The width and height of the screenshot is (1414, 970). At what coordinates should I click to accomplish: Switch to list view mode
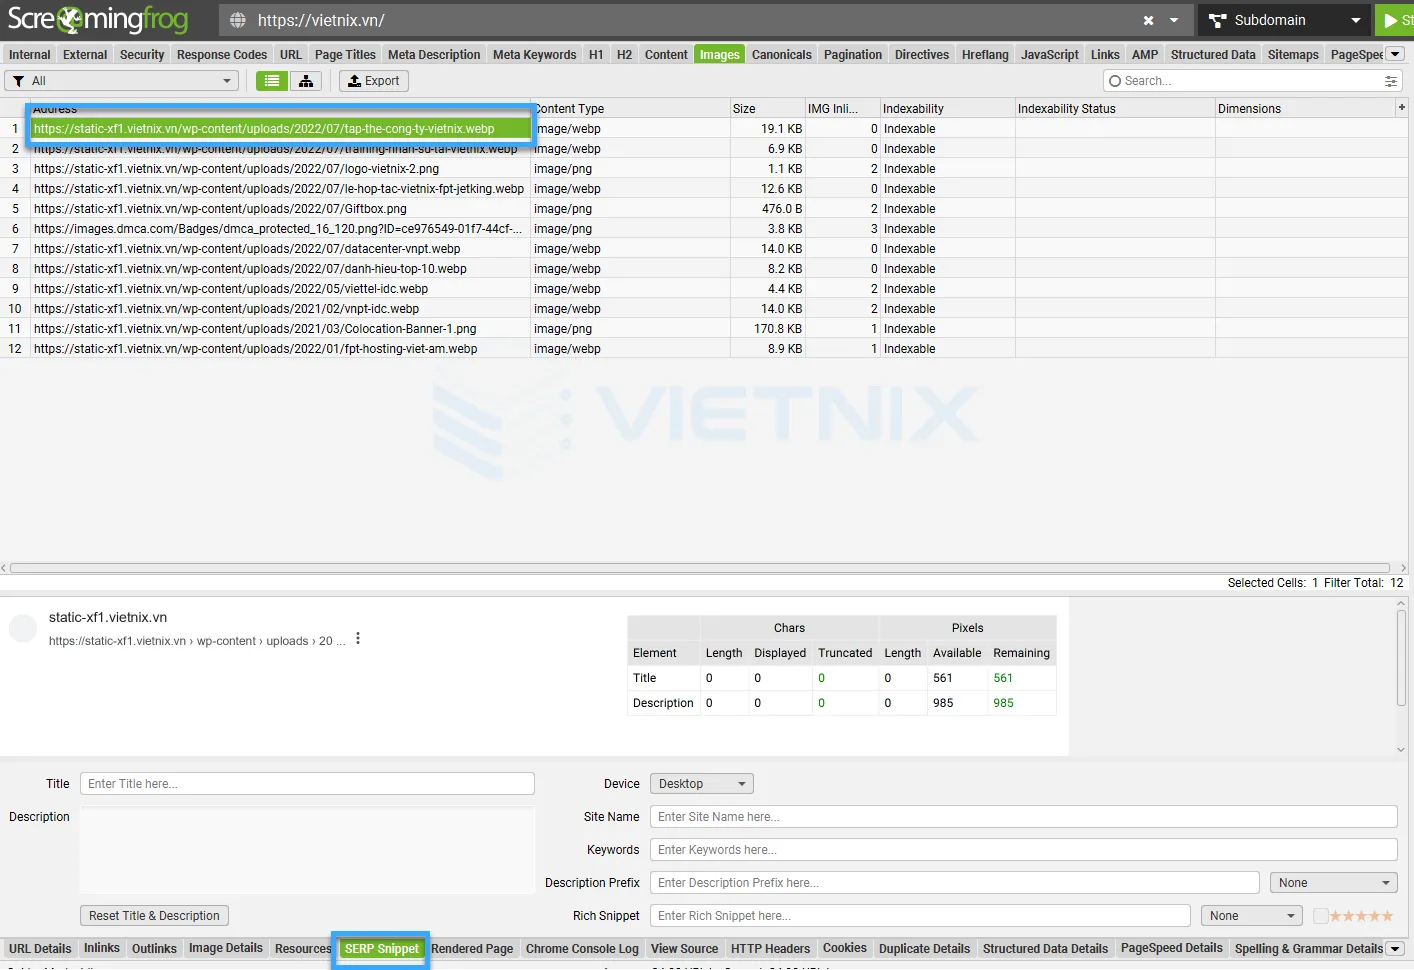click(271, 81)
